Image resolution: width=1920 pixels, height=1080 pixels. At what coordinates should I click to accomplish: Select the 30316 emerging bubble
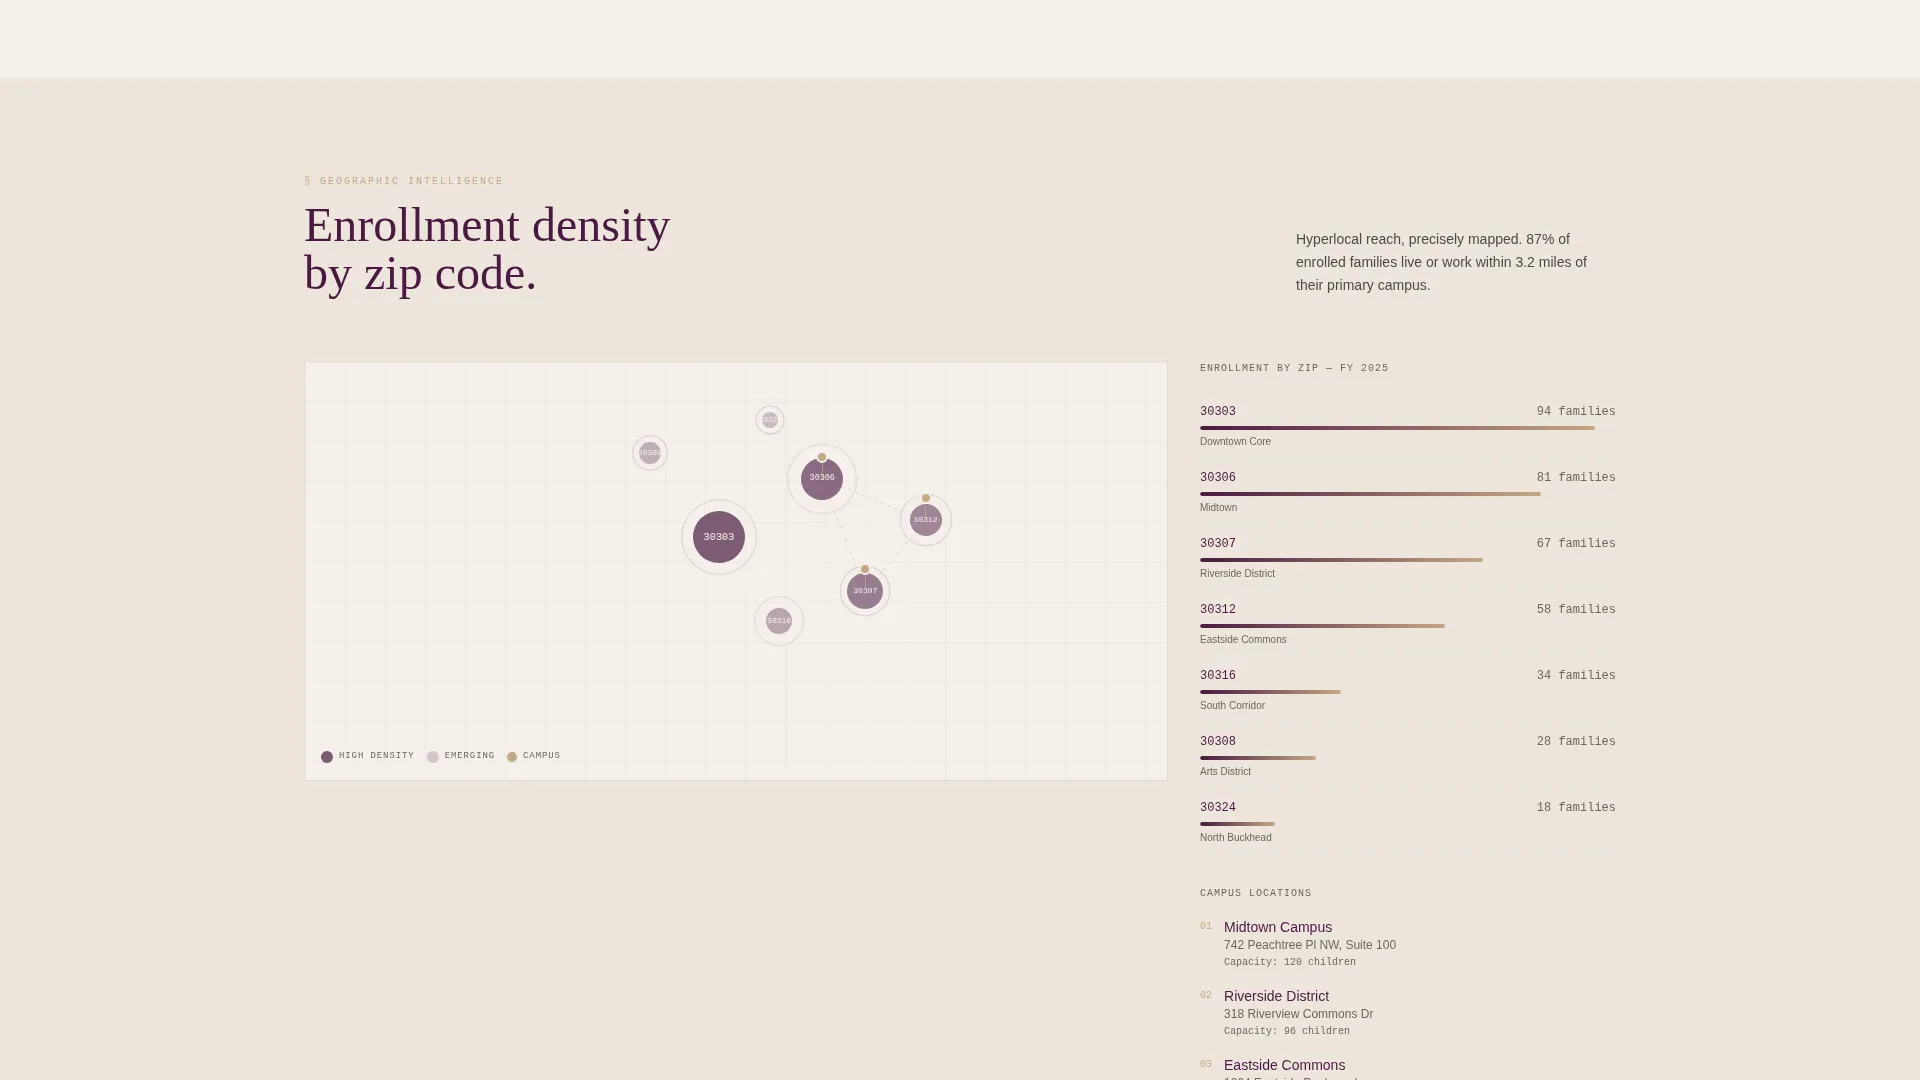point(779,621)
